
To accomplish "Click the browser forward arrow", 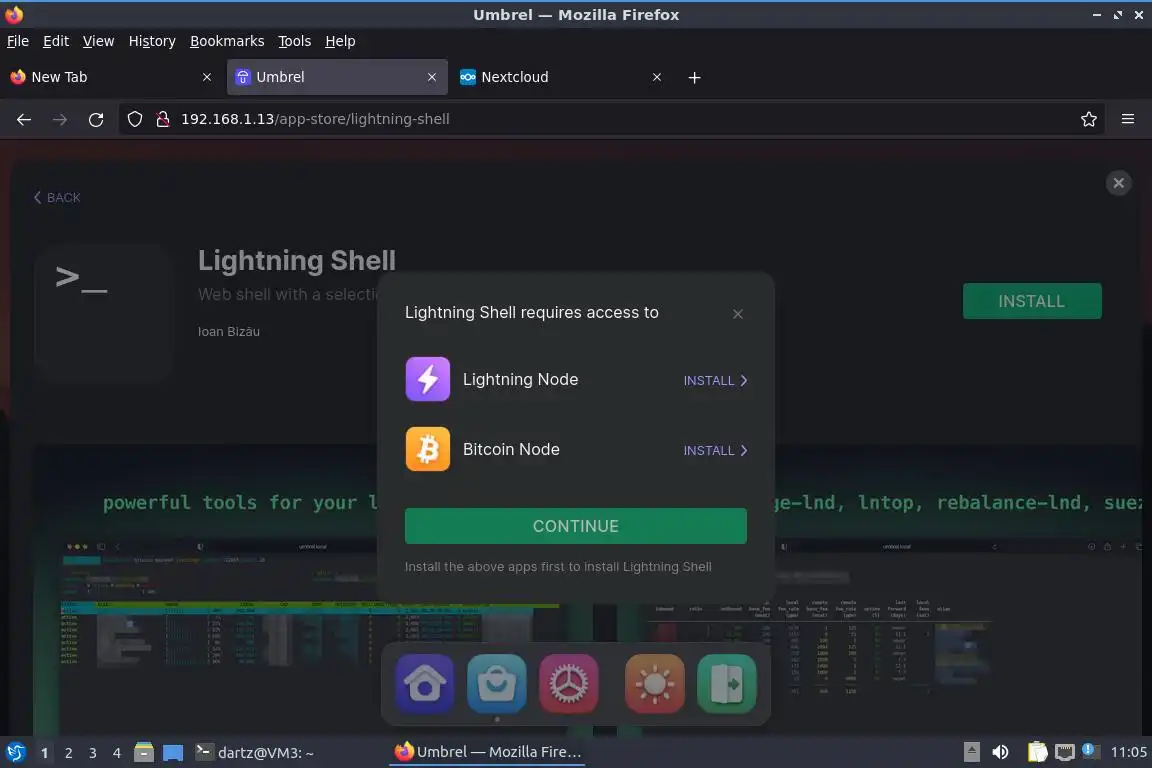I will [60, 119].
